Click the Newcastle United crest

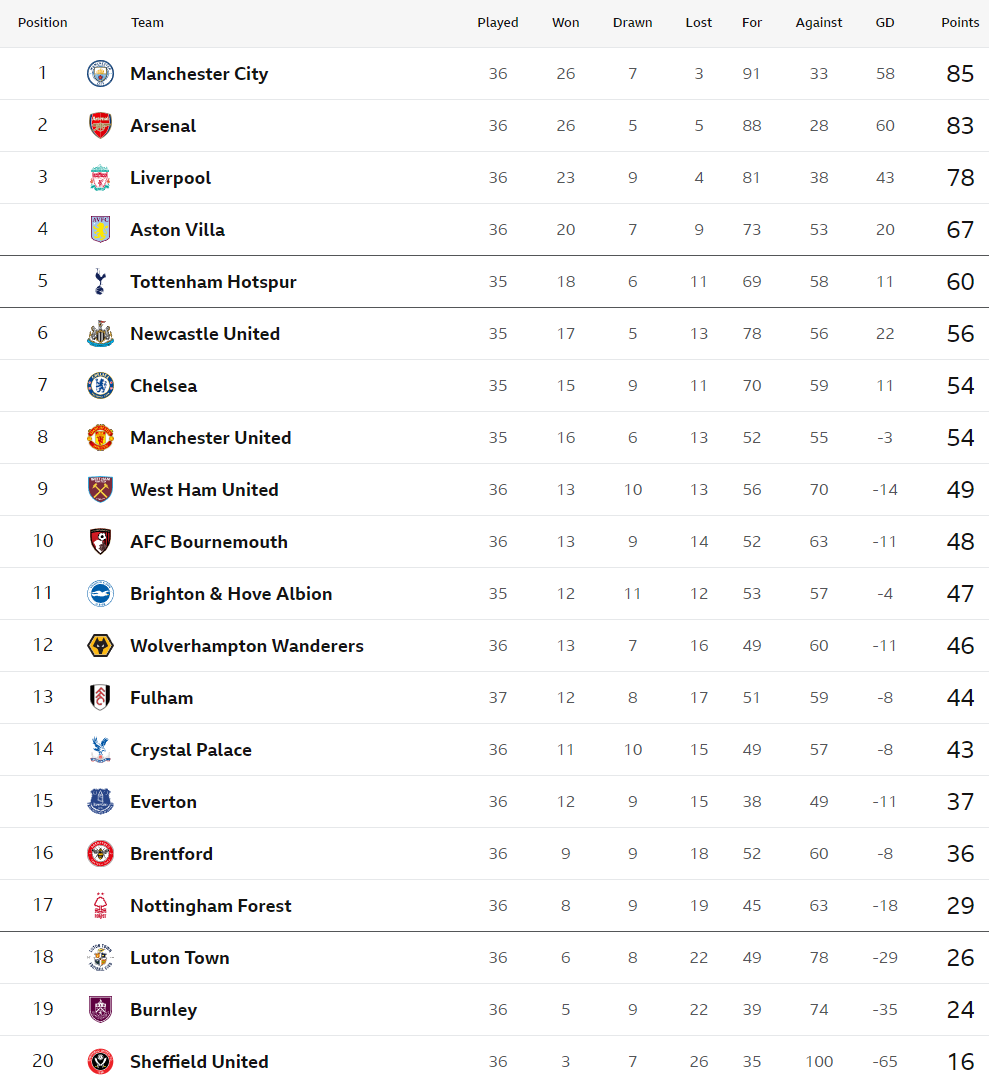tap(100, 333)
